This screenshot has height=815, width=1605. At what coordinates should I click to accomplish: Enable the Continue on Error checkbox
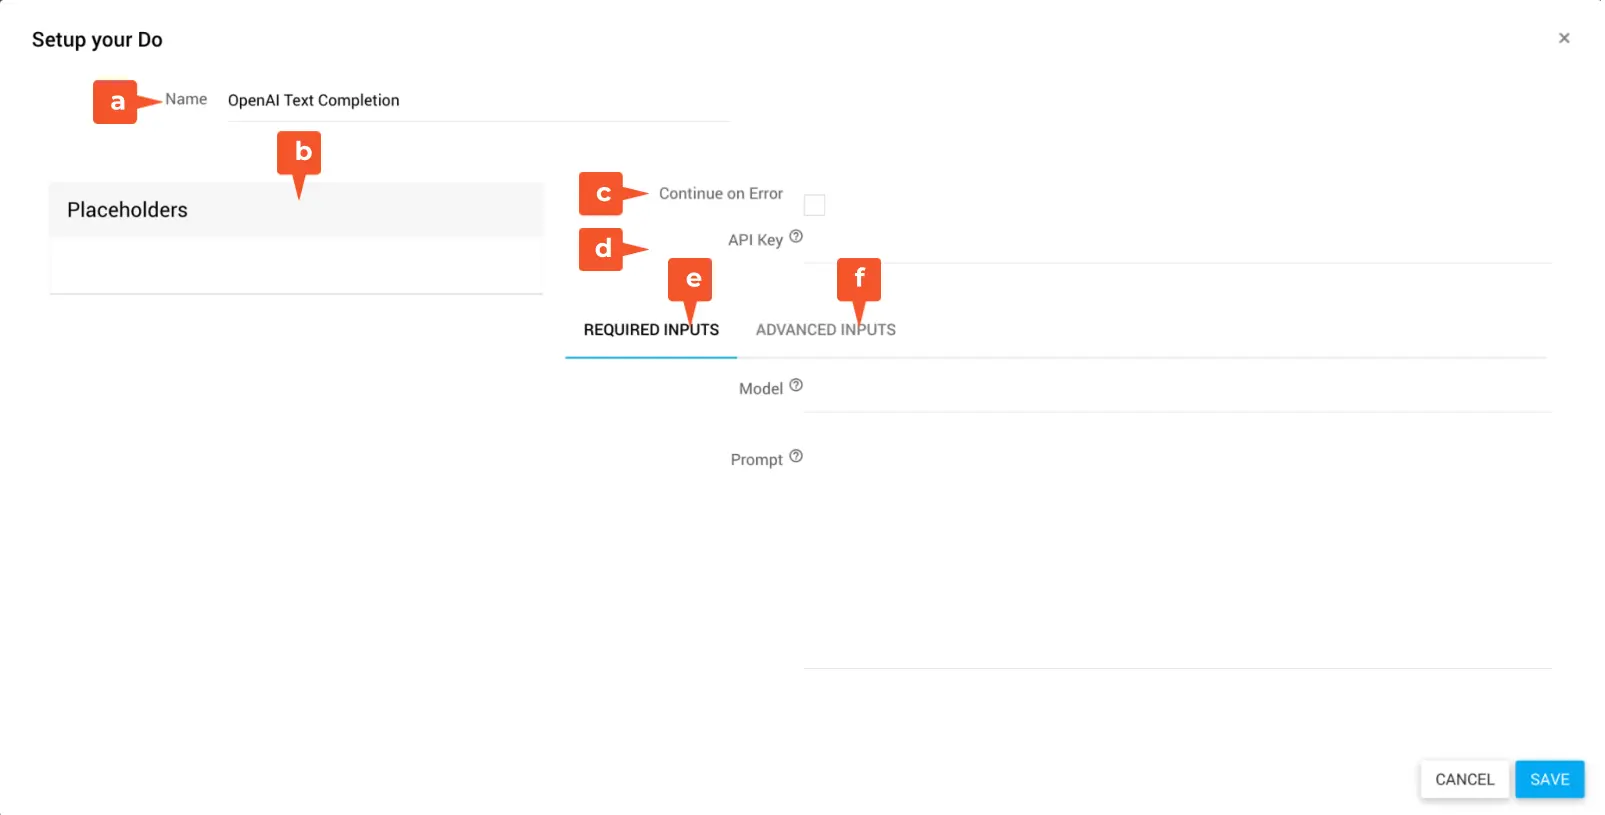coord(815,205)
